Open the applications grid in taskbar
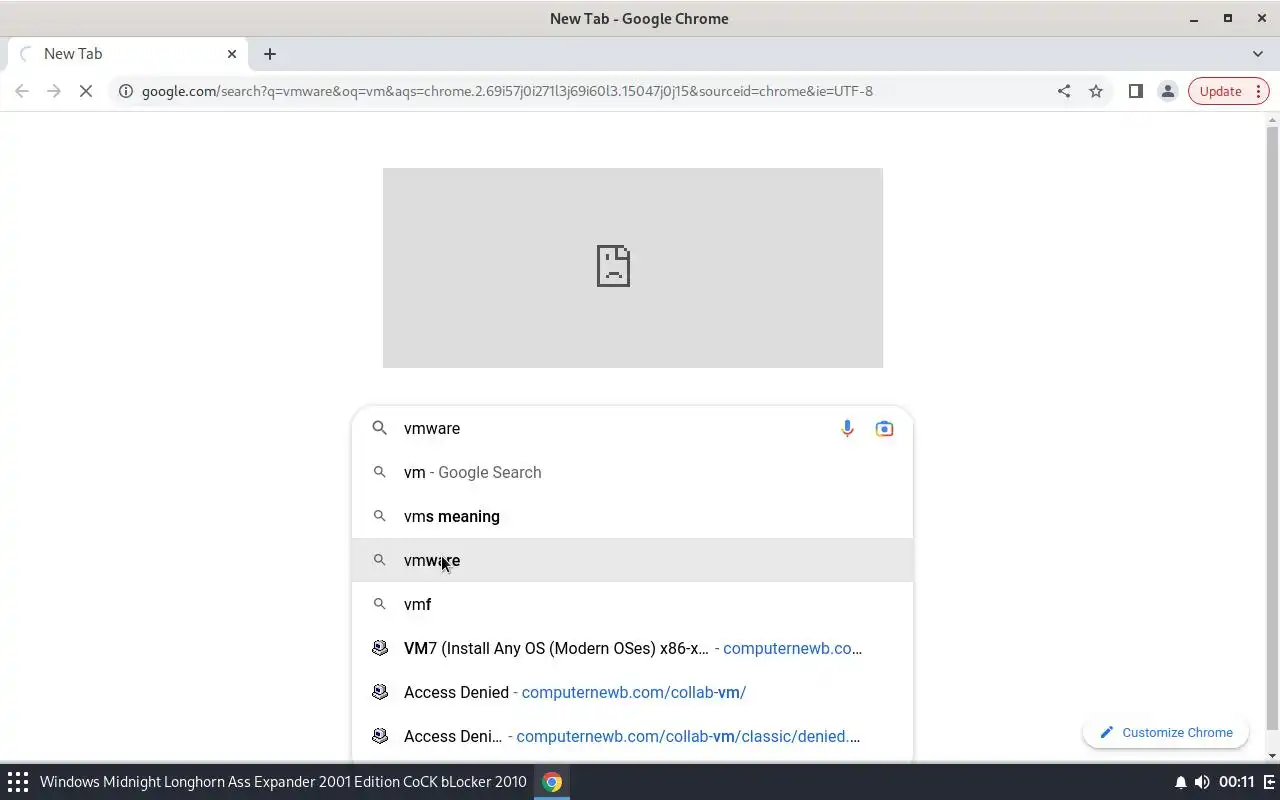 pos(18,782)
